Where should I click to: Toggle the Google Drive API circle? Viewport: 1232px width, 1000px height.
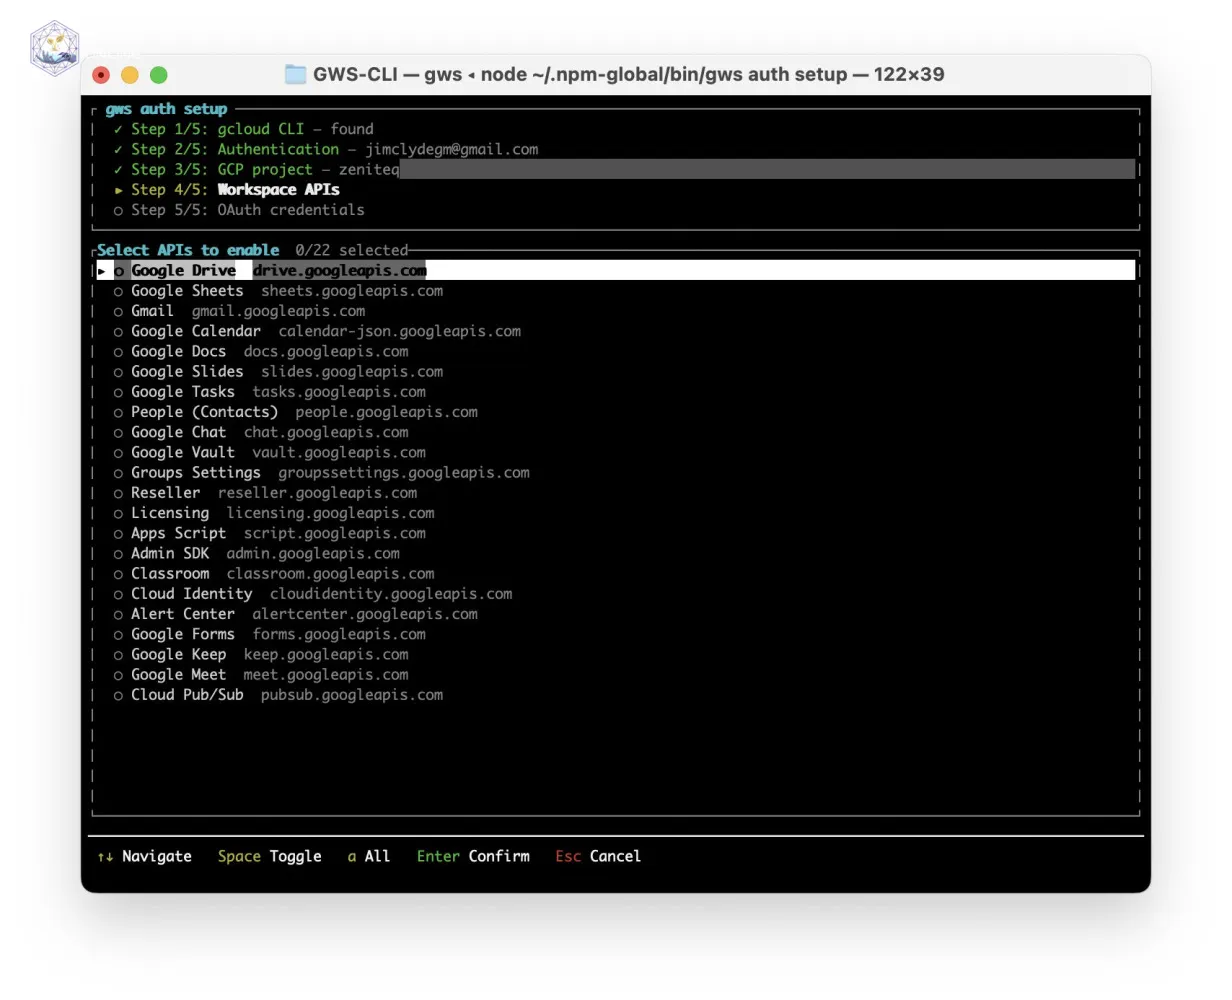tap(119, 270)
